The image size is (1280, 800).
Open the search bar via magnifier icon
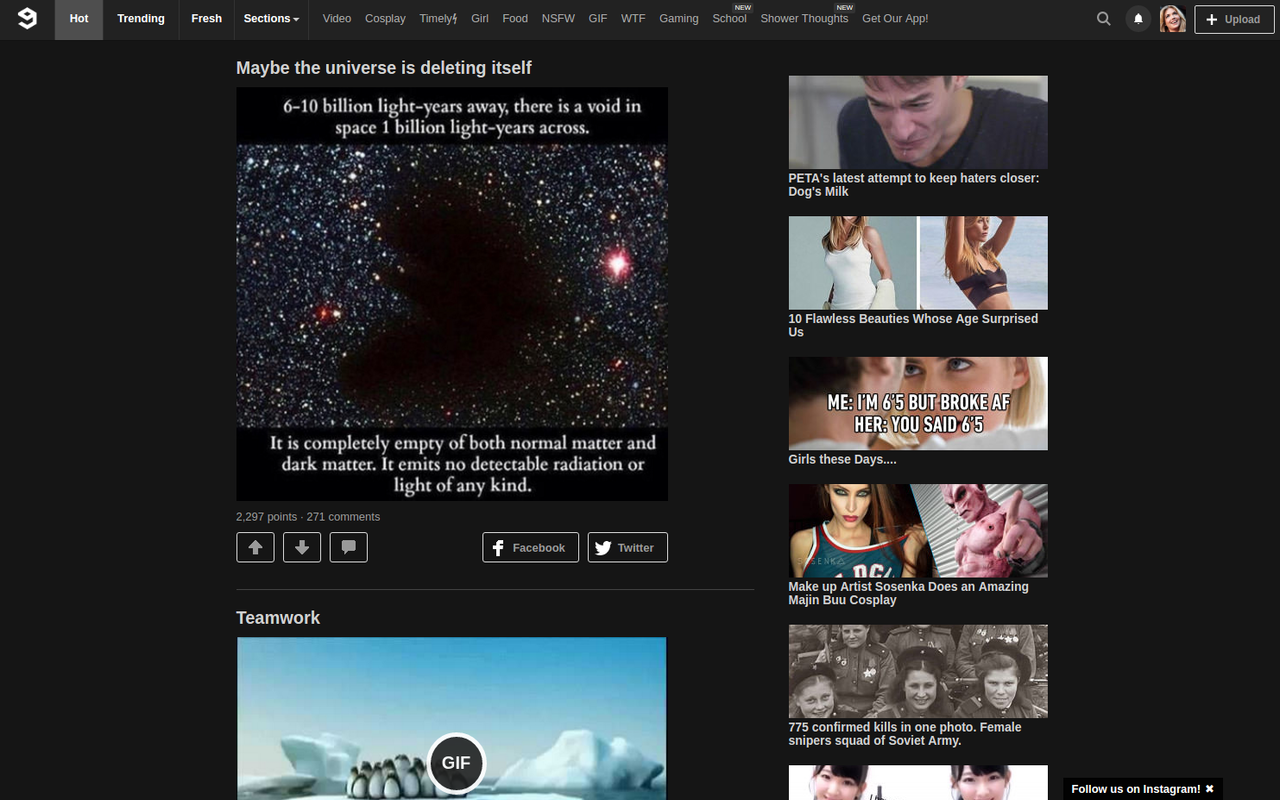(1103, 18)
